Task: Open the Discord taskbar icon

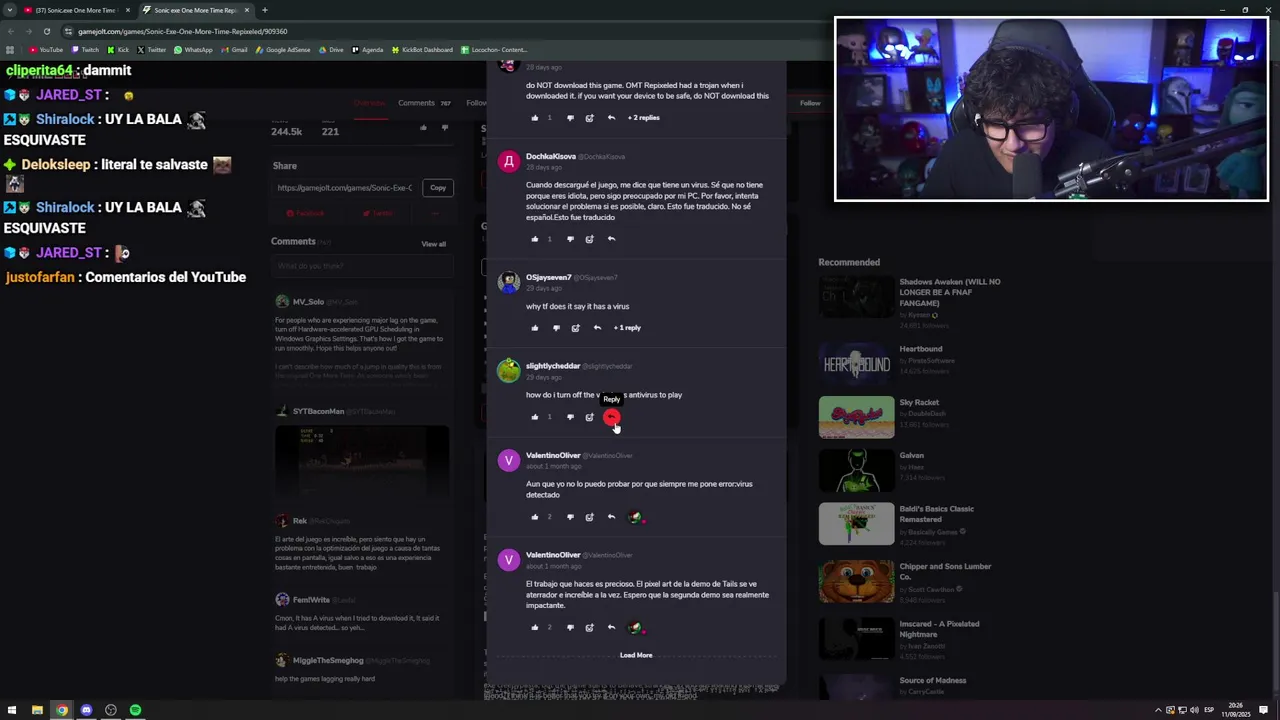Action: coord(86,710)
